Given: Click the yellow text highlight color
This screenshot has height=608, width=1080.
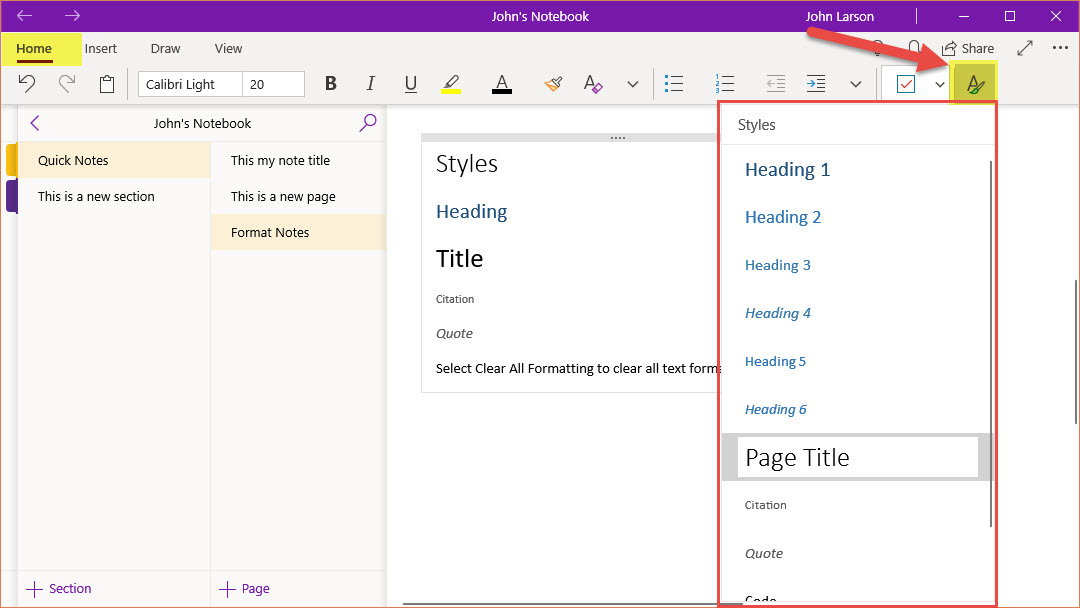Looking at the screenshot, I should click(451, 85).
